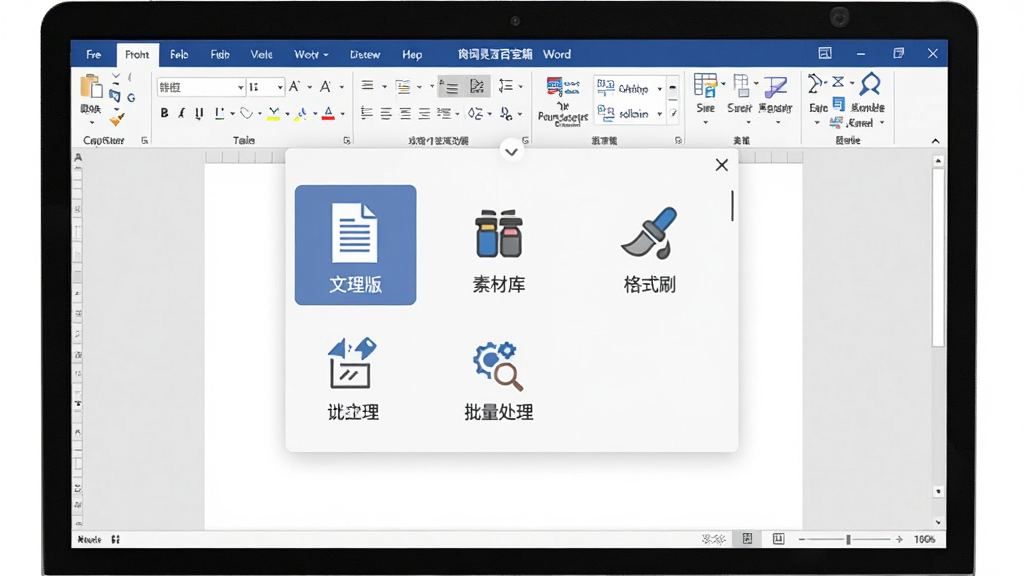1024x576 pixels.
Task: Select the 格式刷 format brush tool
Action: 650,251
